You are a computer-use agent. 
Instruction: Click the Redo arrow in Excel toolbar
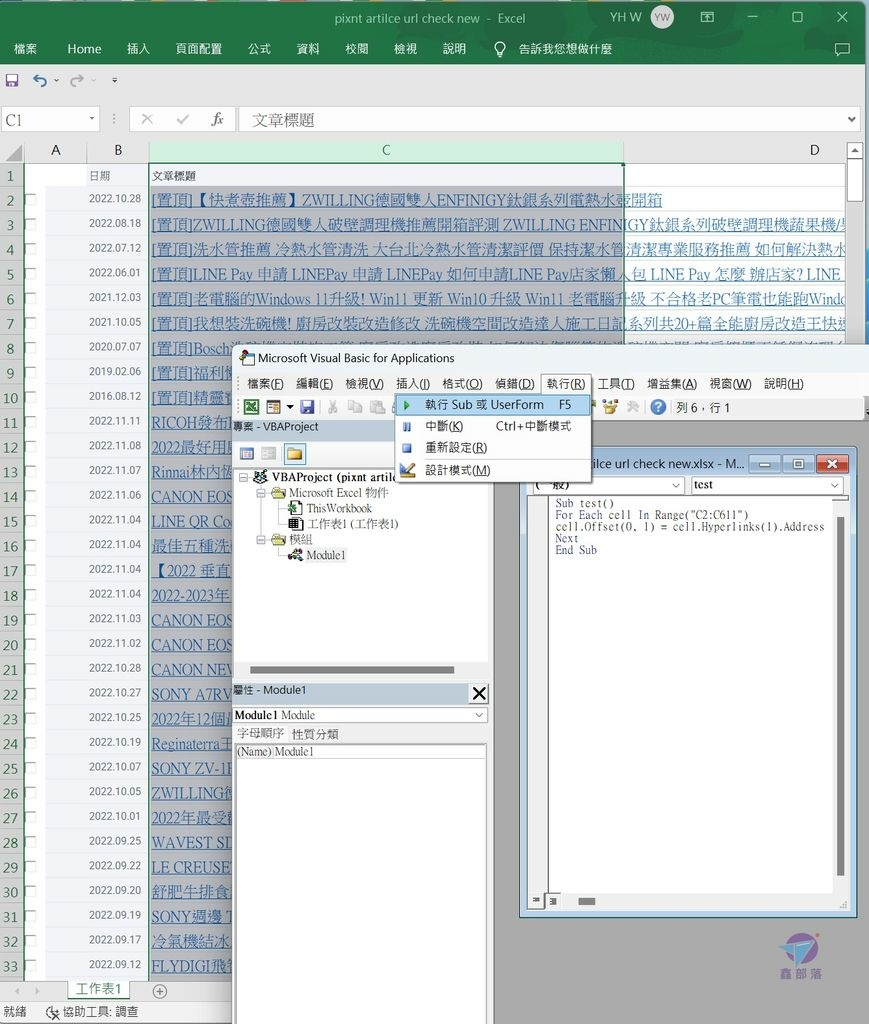tap(77, 80)
